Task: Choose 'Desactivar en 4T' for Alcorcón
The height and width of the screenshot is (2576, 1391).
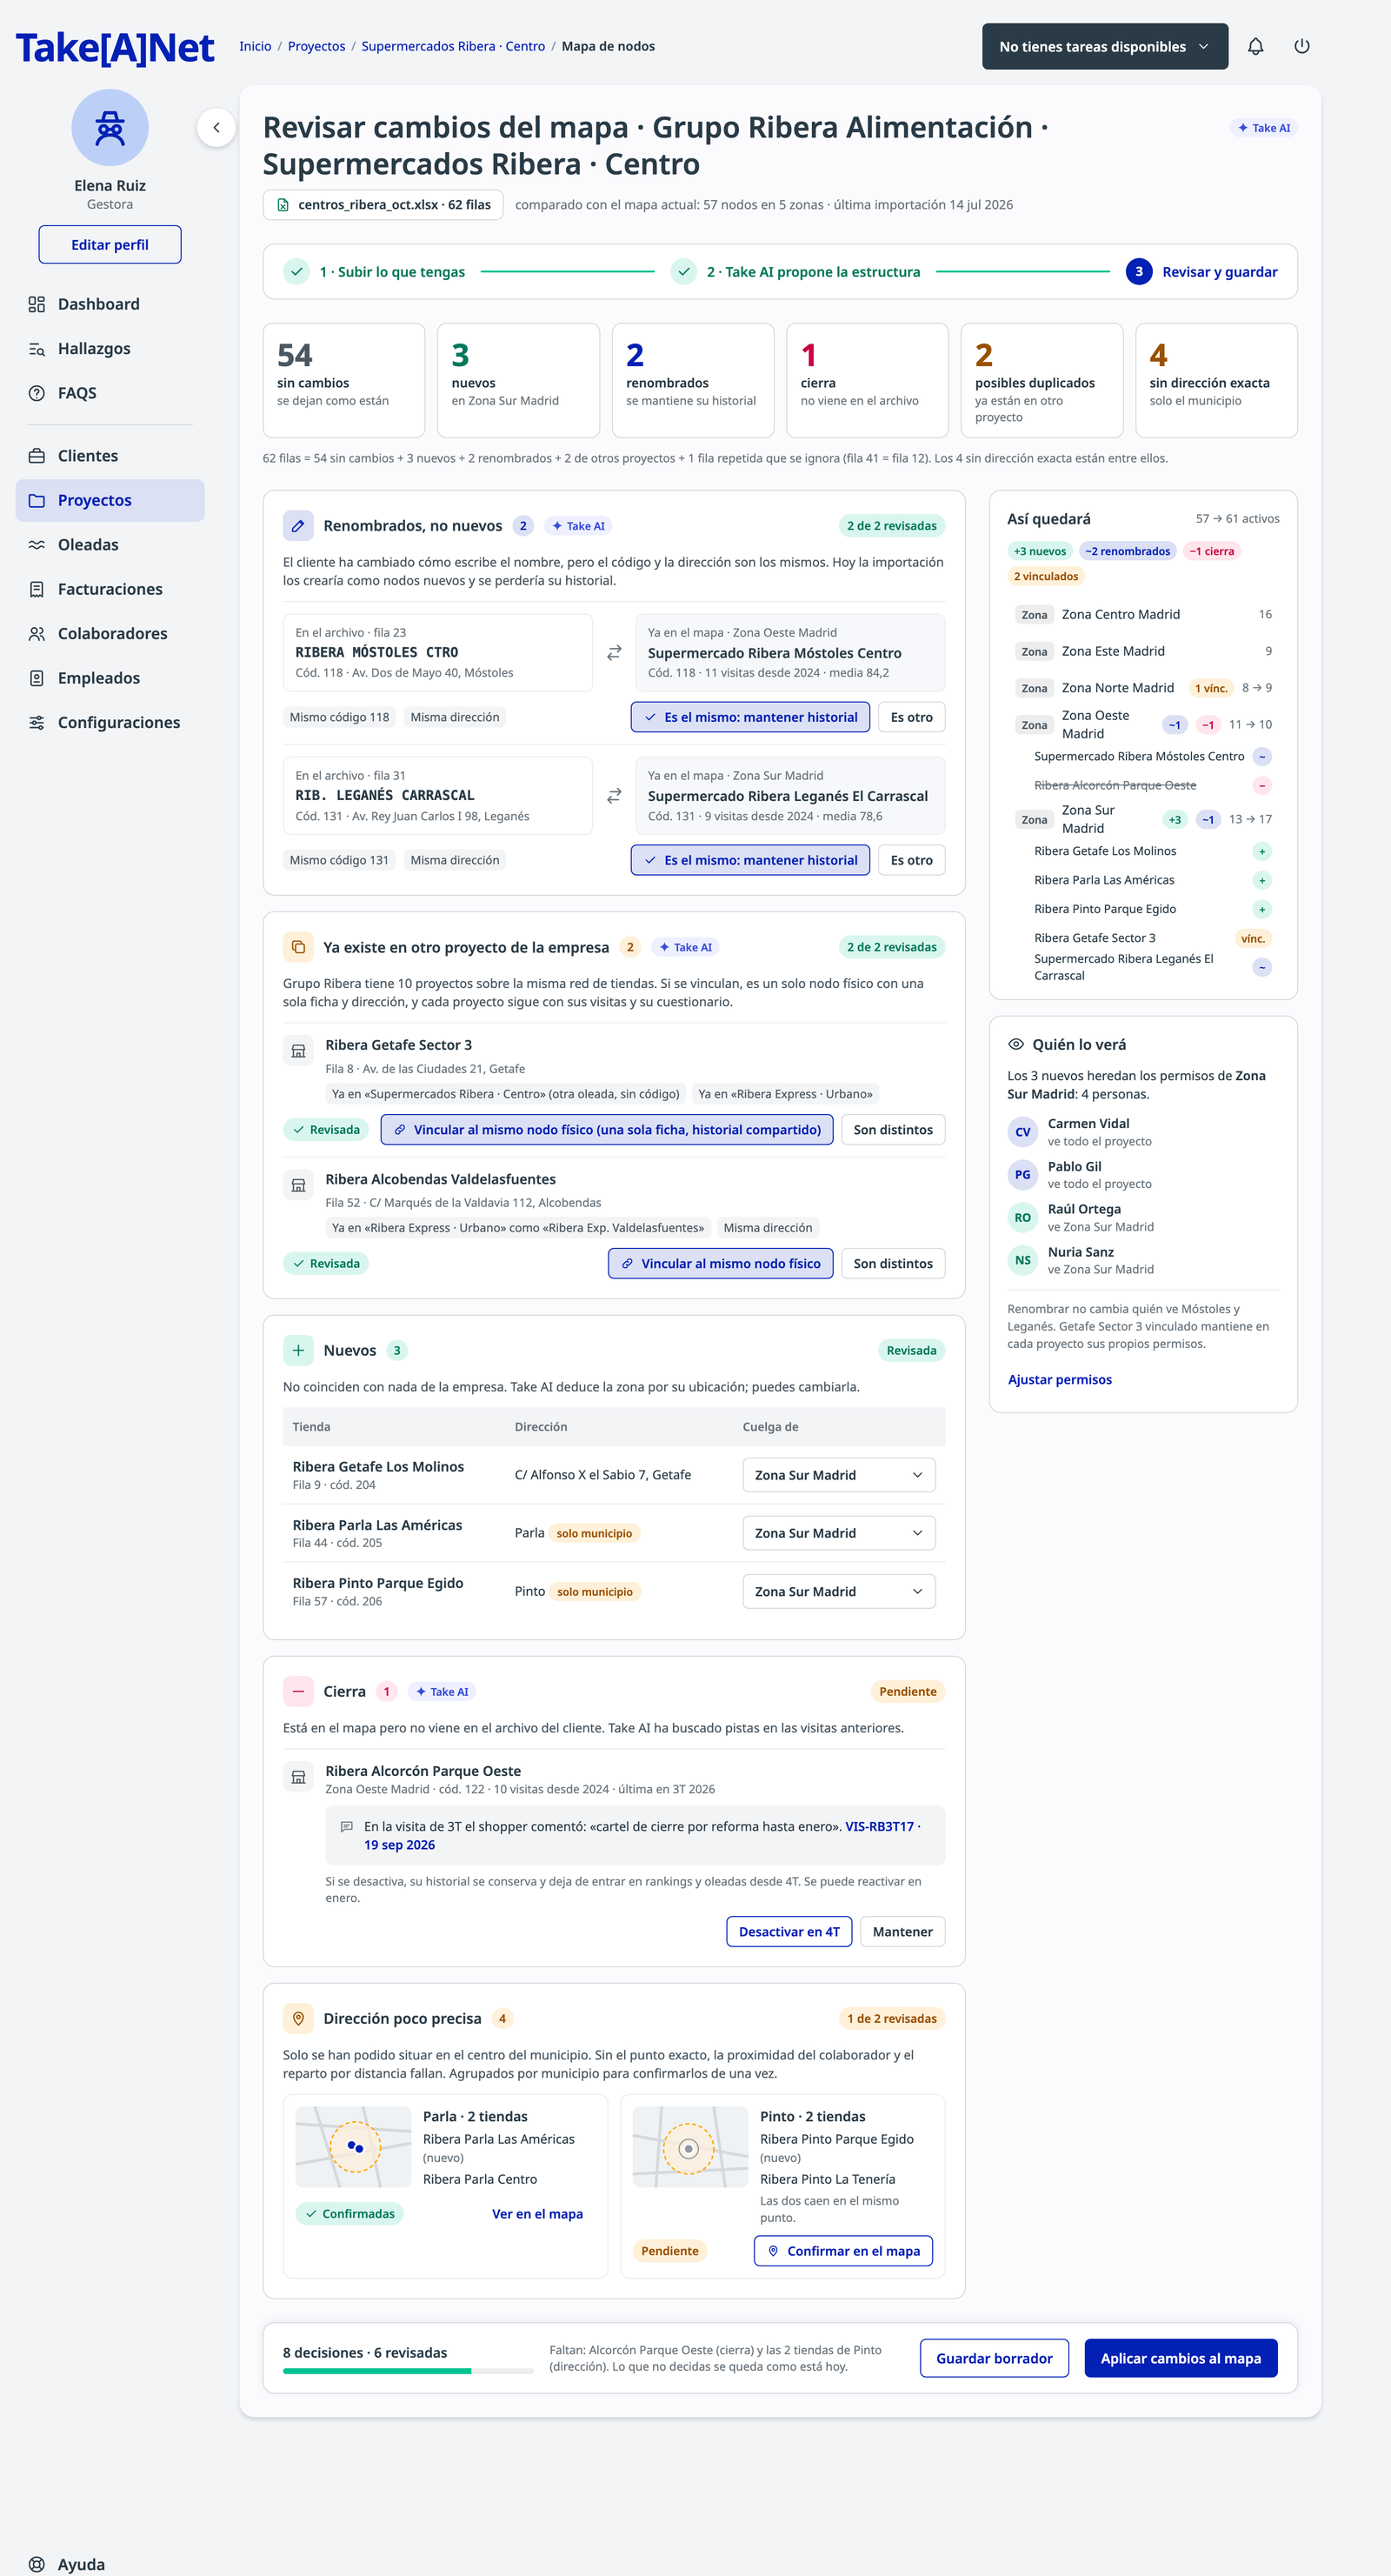Action: point(789,1932)
